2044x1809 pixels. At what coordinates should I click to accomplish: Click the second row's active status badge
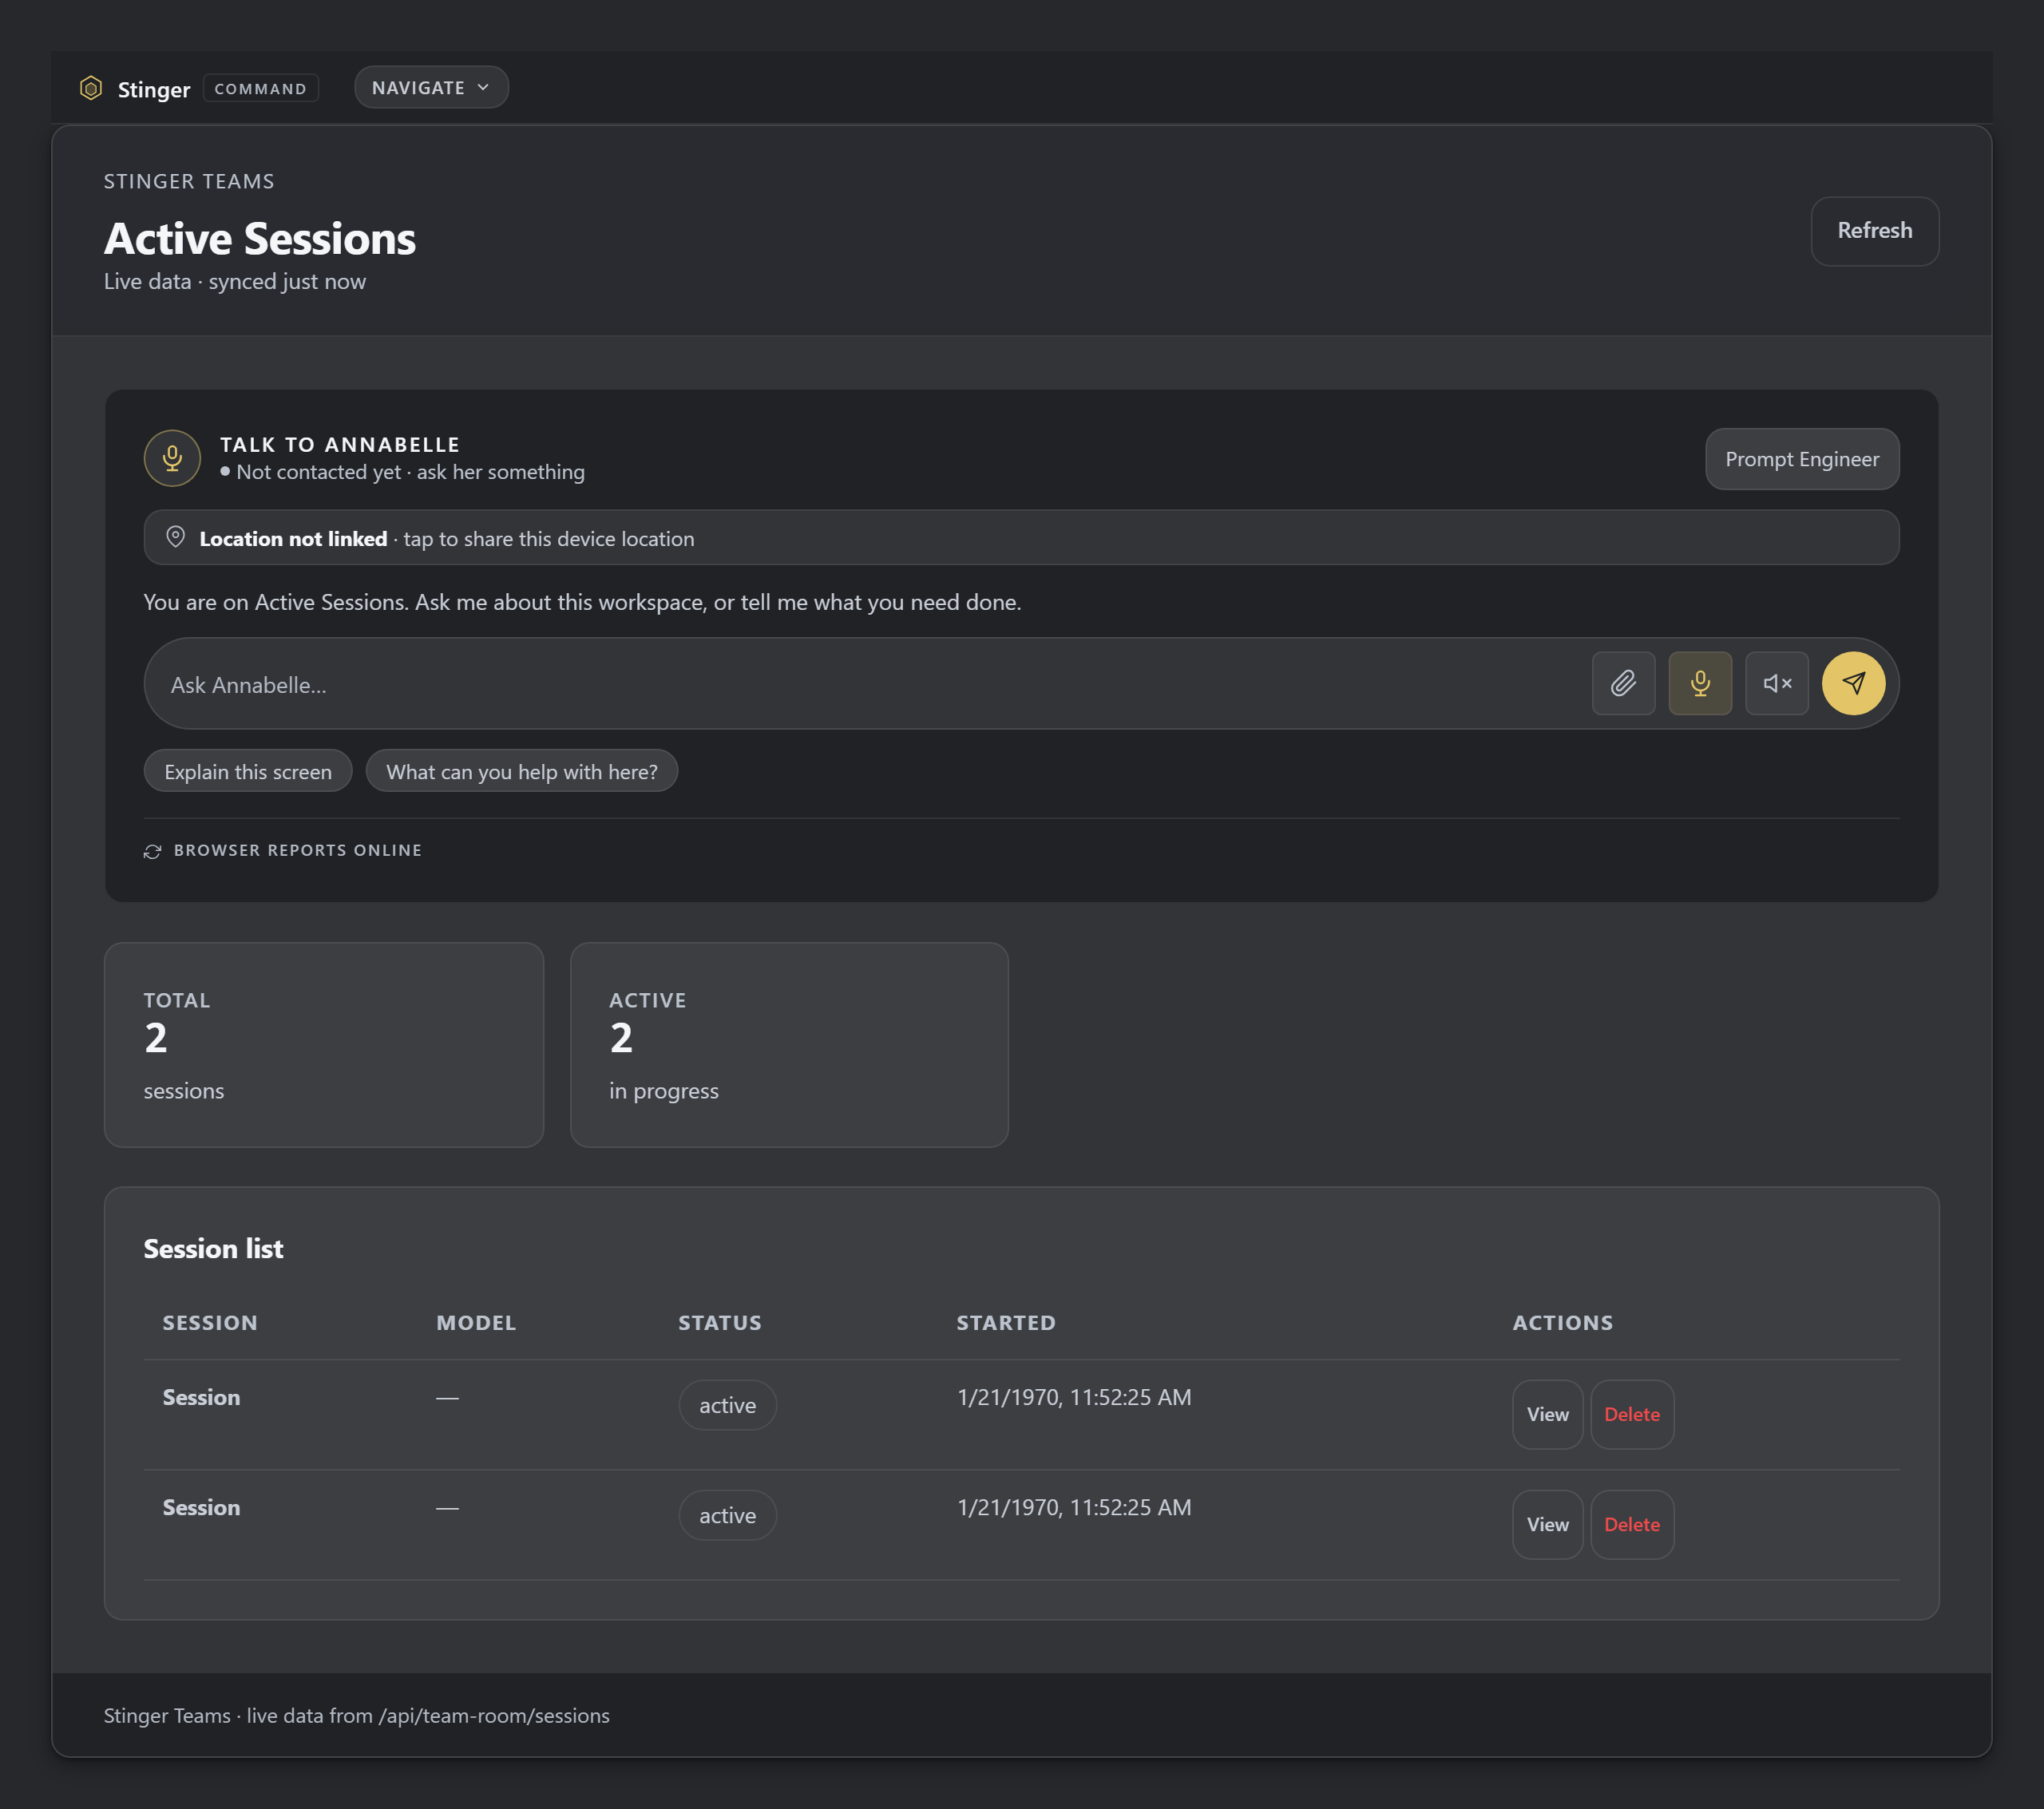(x=727, y=1516)
